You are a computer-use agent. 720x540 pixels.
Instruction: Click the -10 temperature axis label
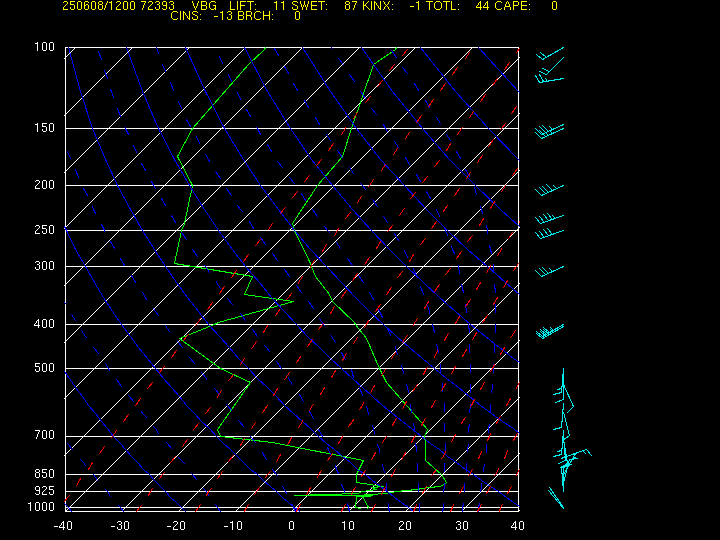coord(233,526)
